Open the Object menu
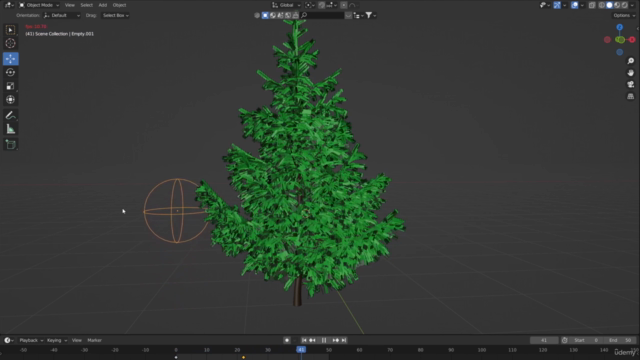 coord(120,5)
